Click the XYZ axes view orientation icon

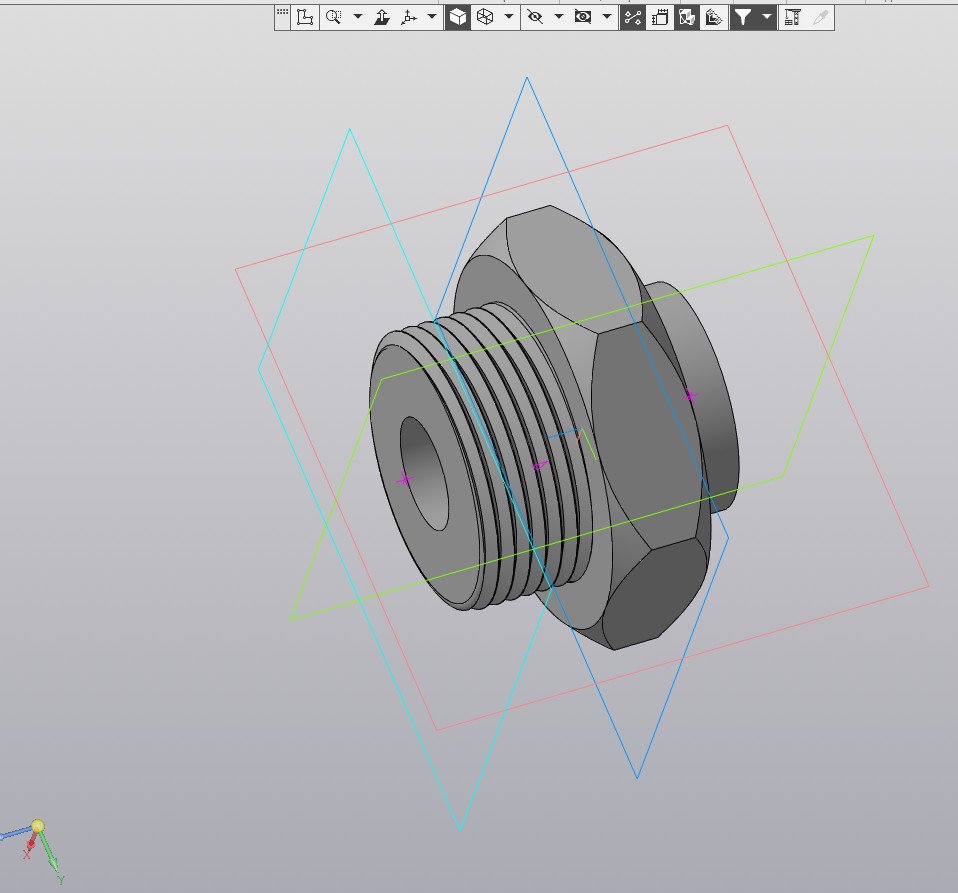408,17
